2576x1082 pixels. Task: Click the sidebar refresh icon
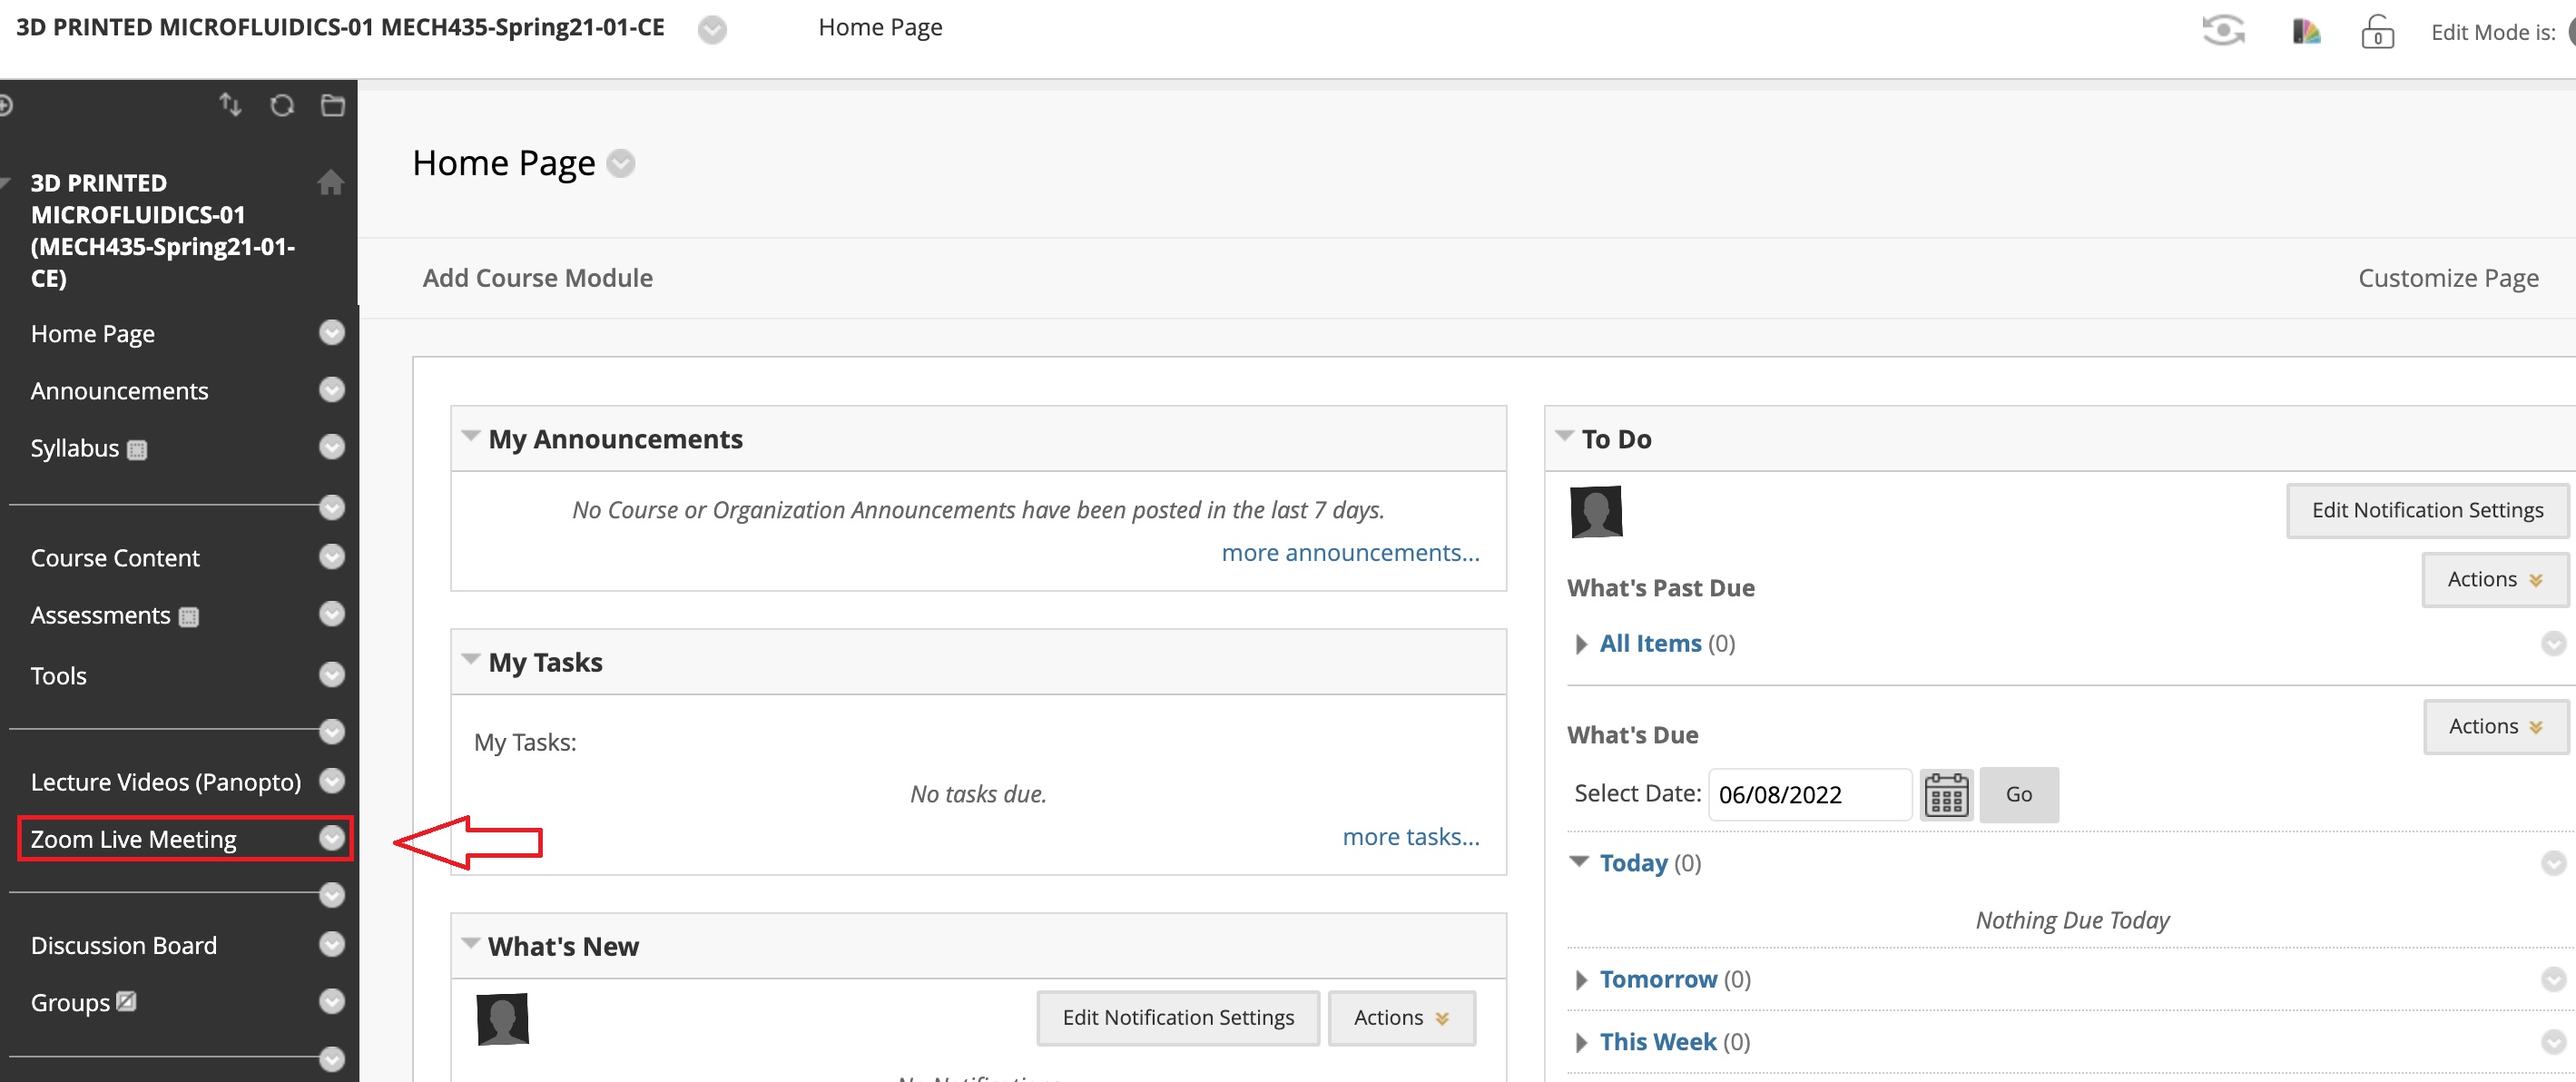(x=282, y=105)
